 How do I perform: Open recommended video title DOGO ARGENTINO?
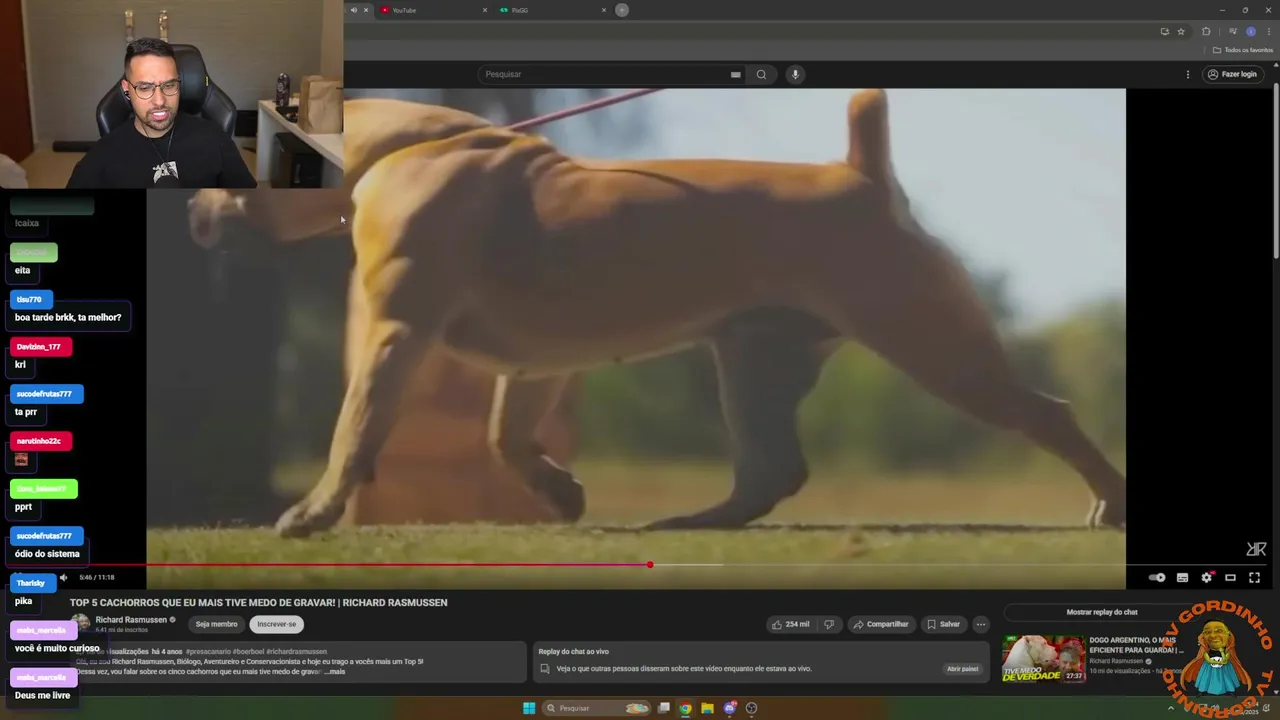point(1137,645)
